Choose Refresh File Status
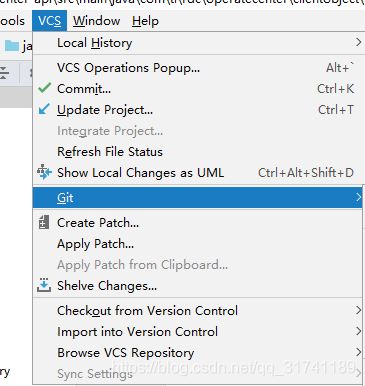Image resolution: width=365 pixels, height=386 pixels. pyautogui.click(x=197, y=152)
